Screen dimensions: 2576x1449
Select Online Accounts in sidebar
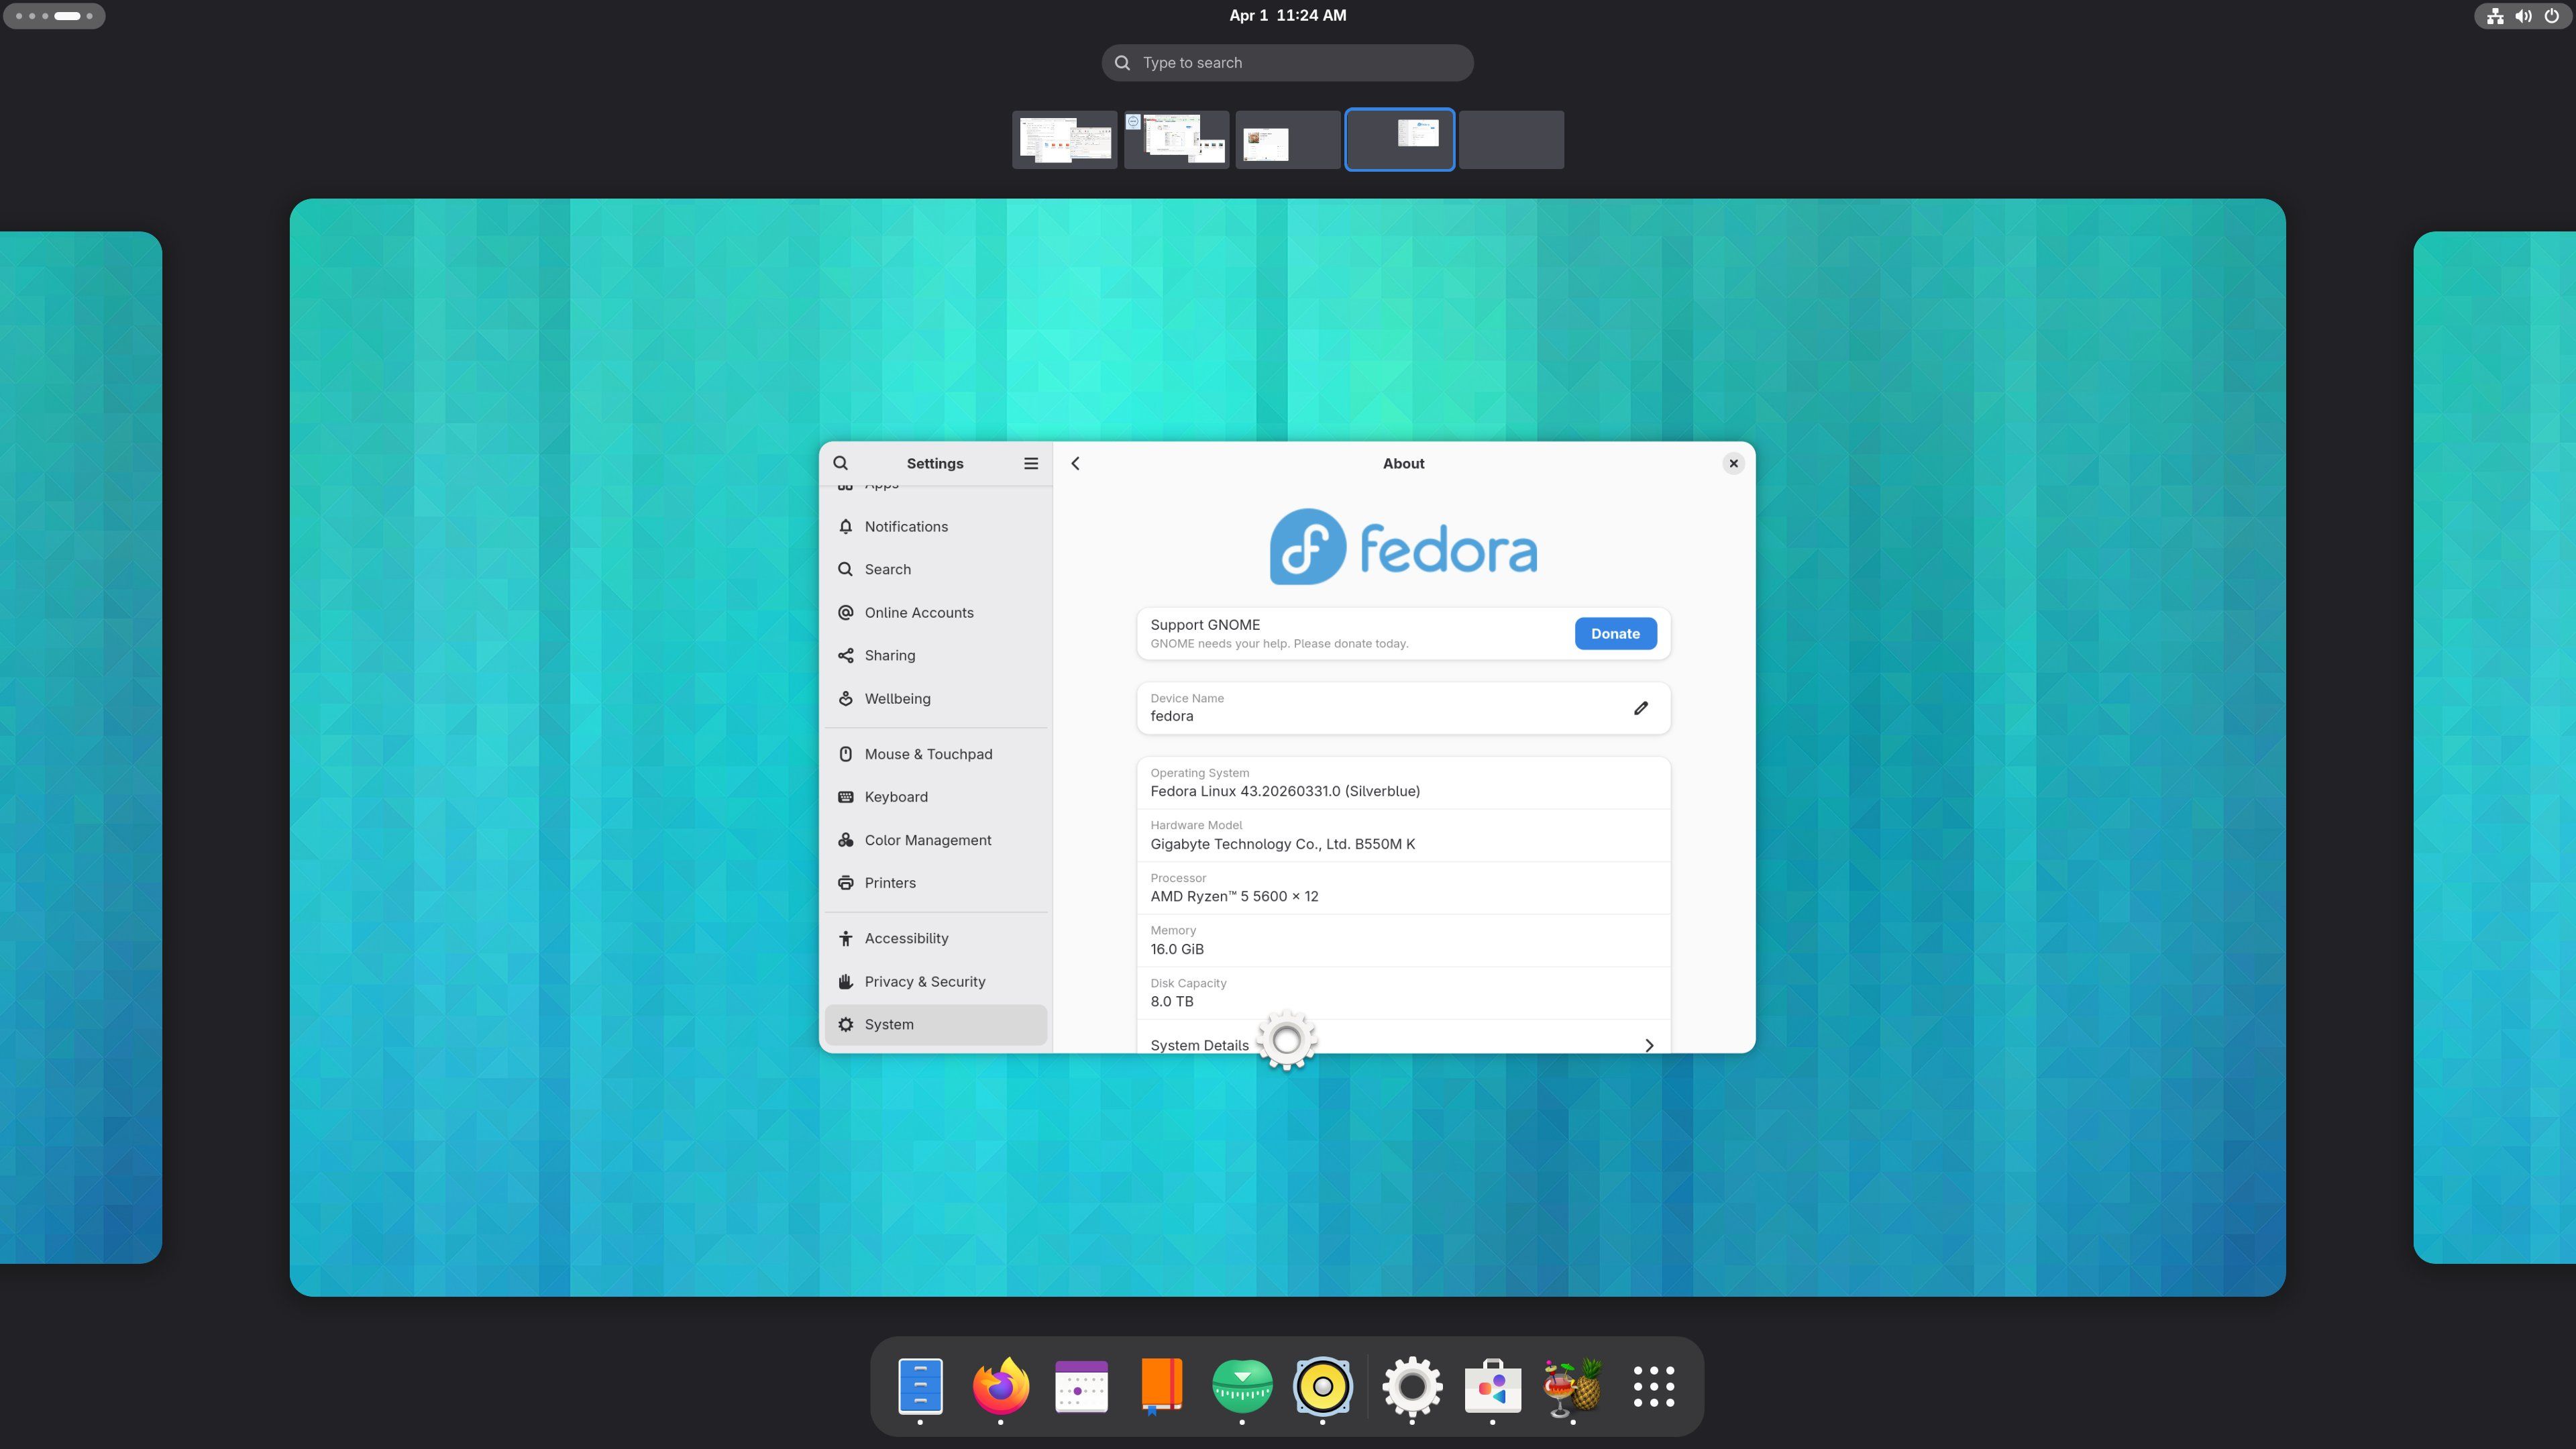tap(936, 612)
